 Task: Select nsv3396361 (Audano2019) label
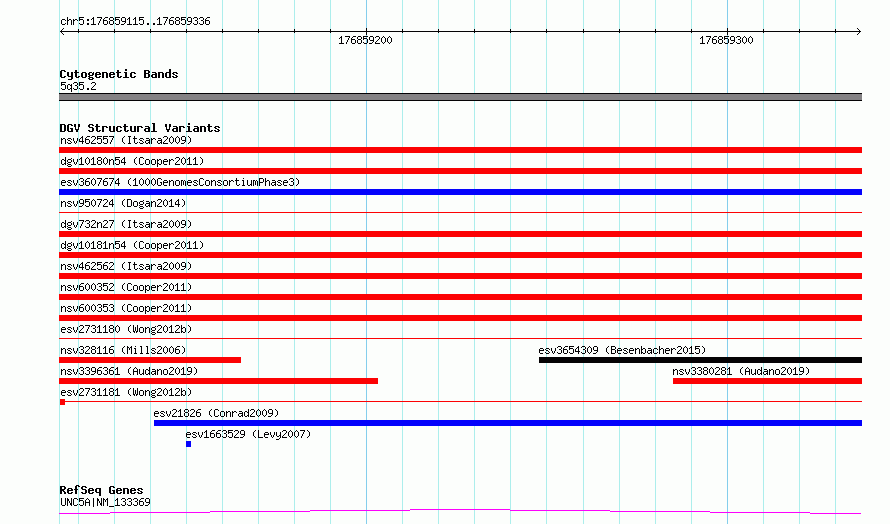point(129,371)
